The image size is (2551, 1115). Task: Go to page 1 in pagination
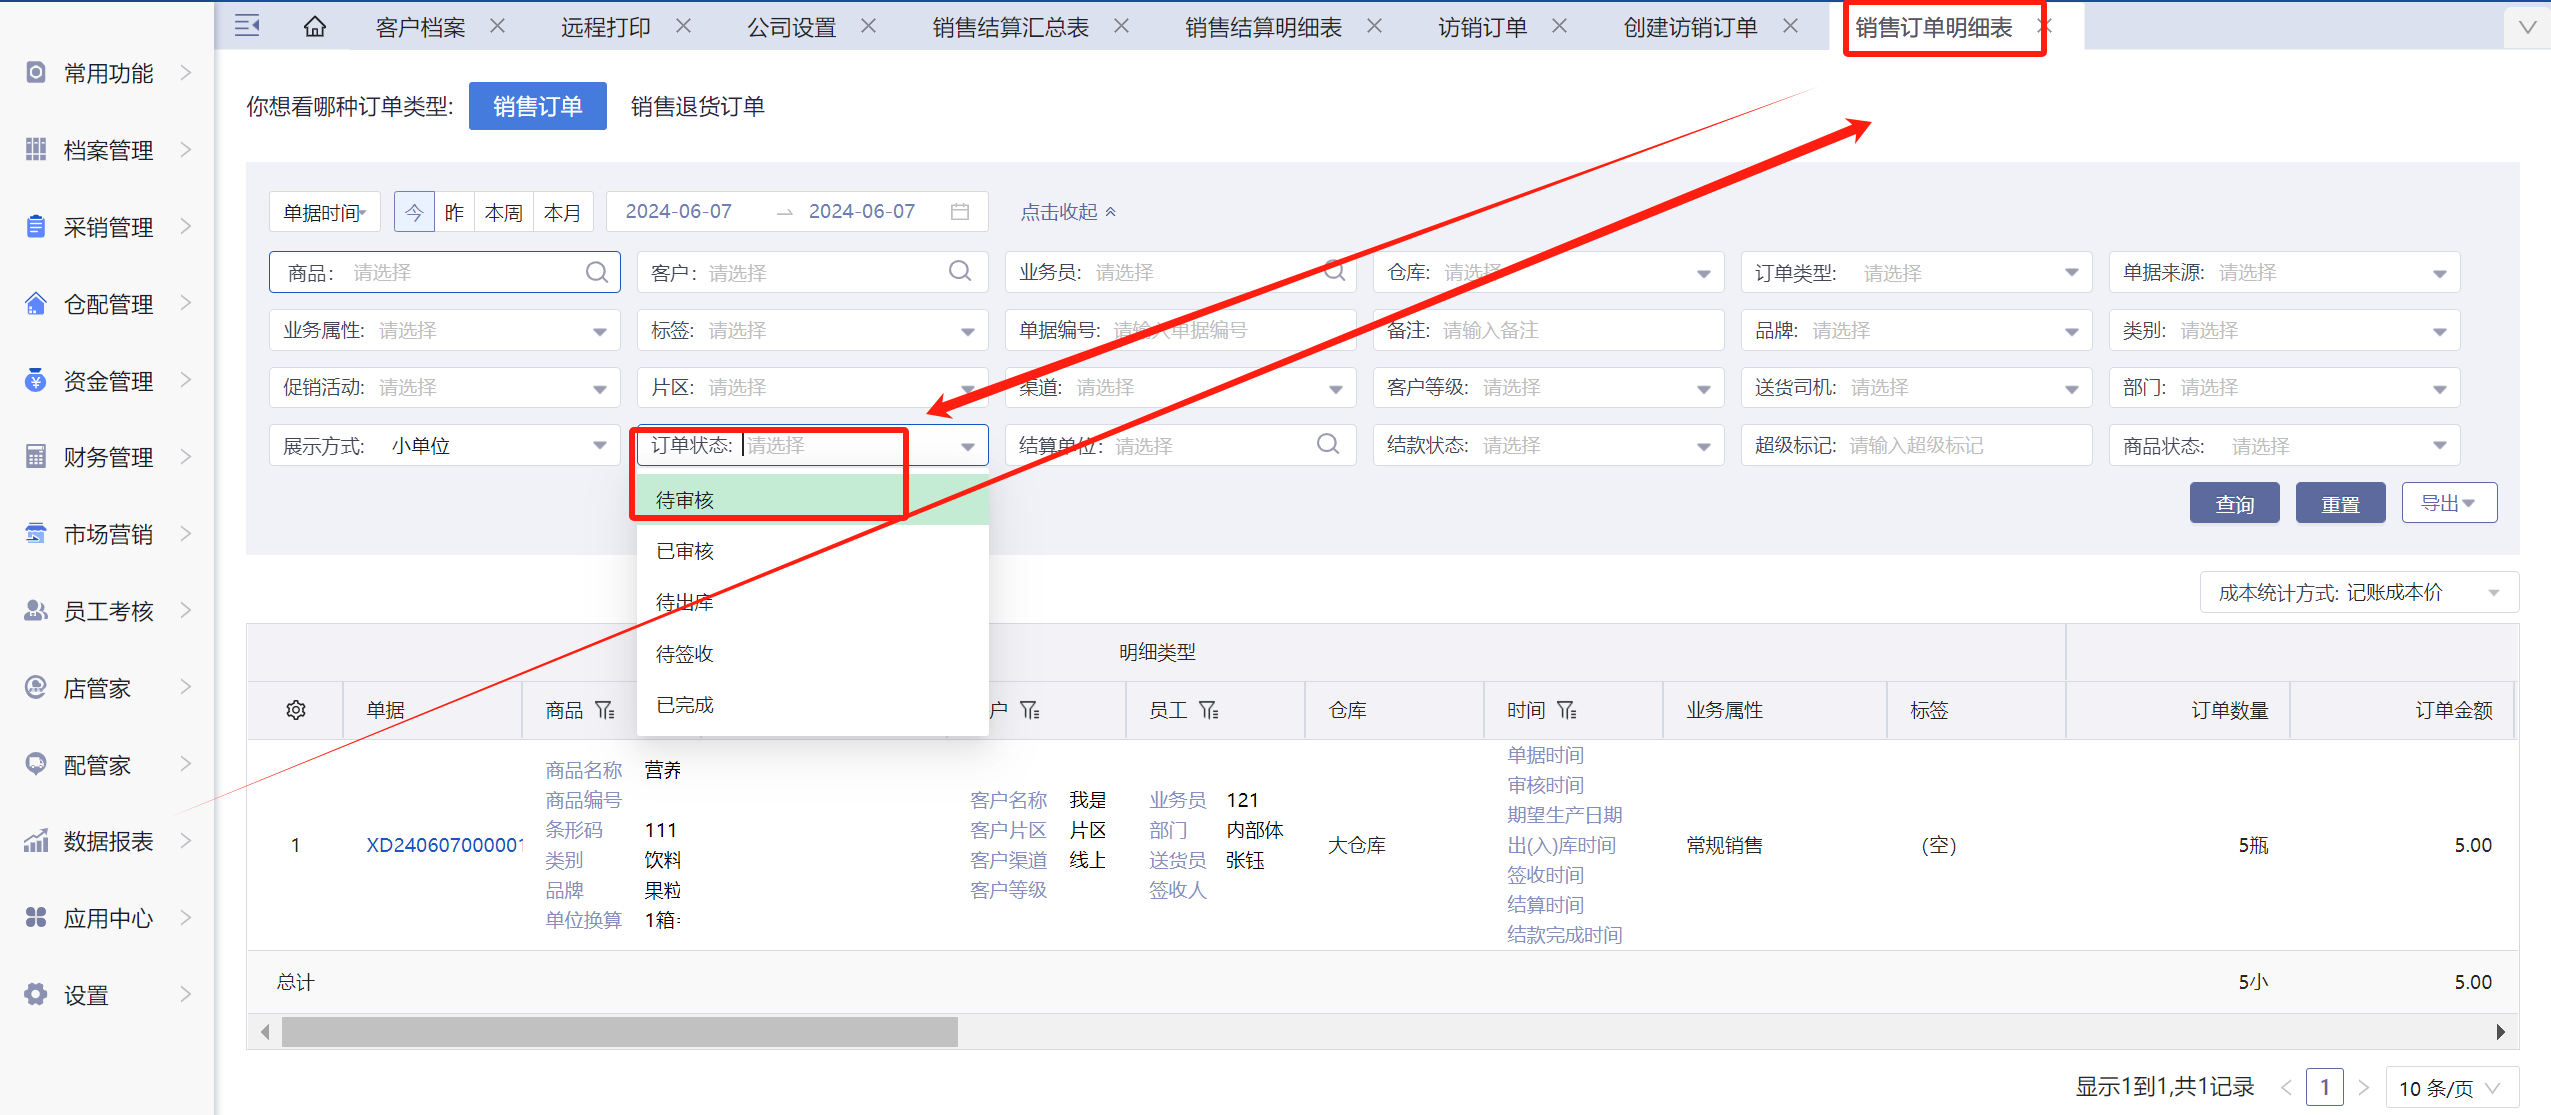pos(2325,1087)
